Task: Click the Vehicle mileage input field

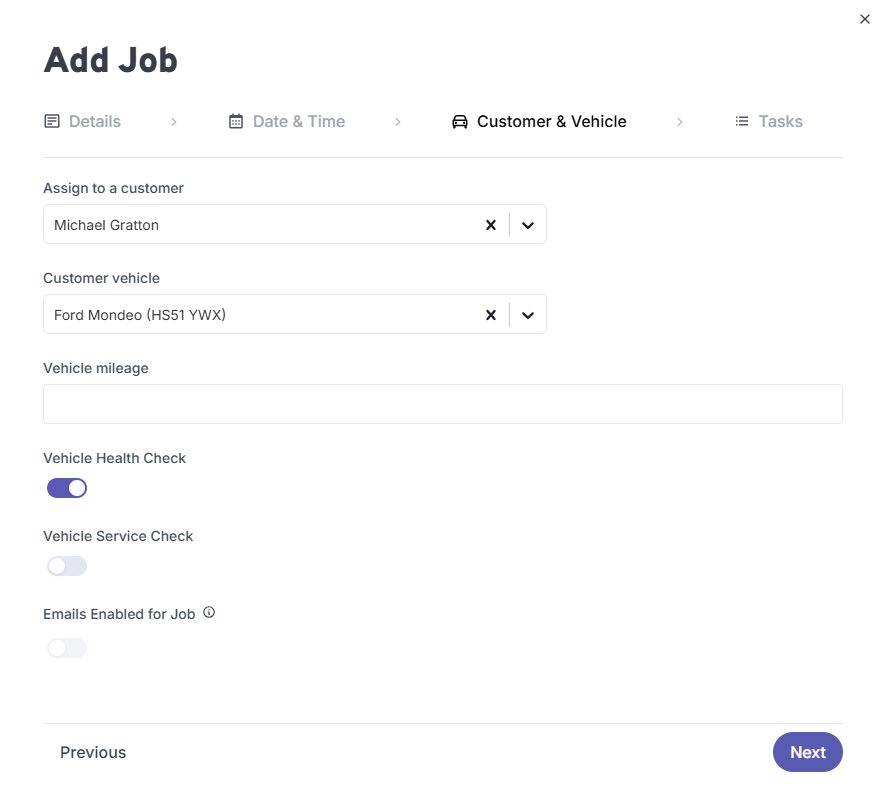Action: (442, 403)
